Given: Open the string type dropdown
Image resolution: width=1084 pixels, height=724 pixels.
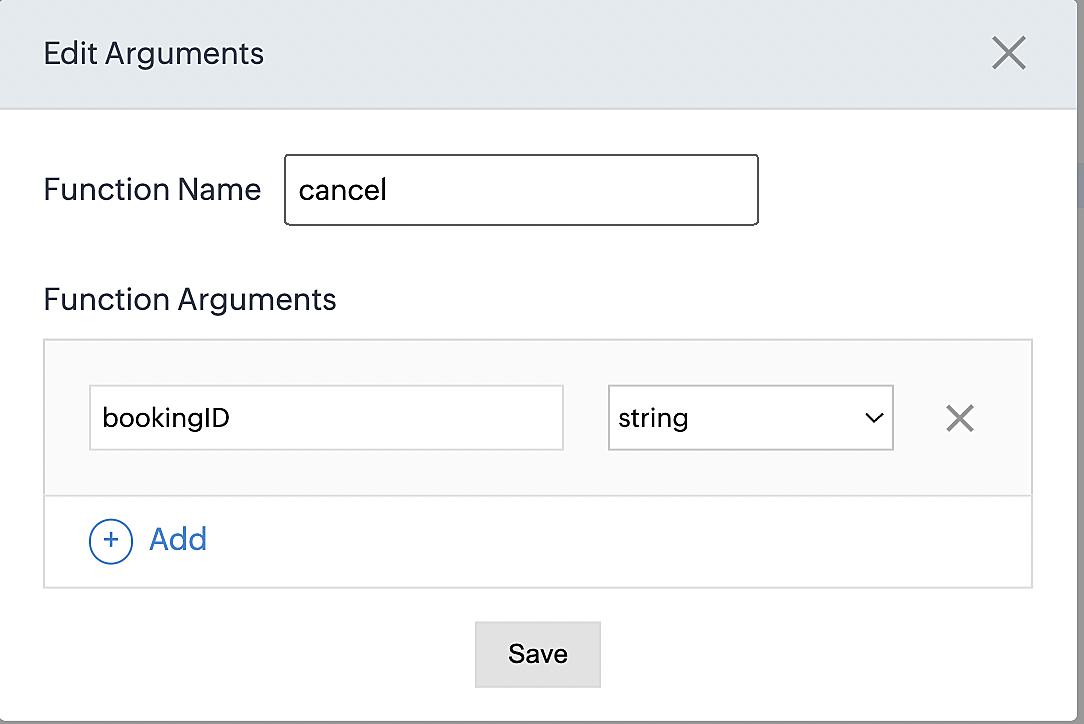Looking at the screenshot, I should click(x=751, y=418).
